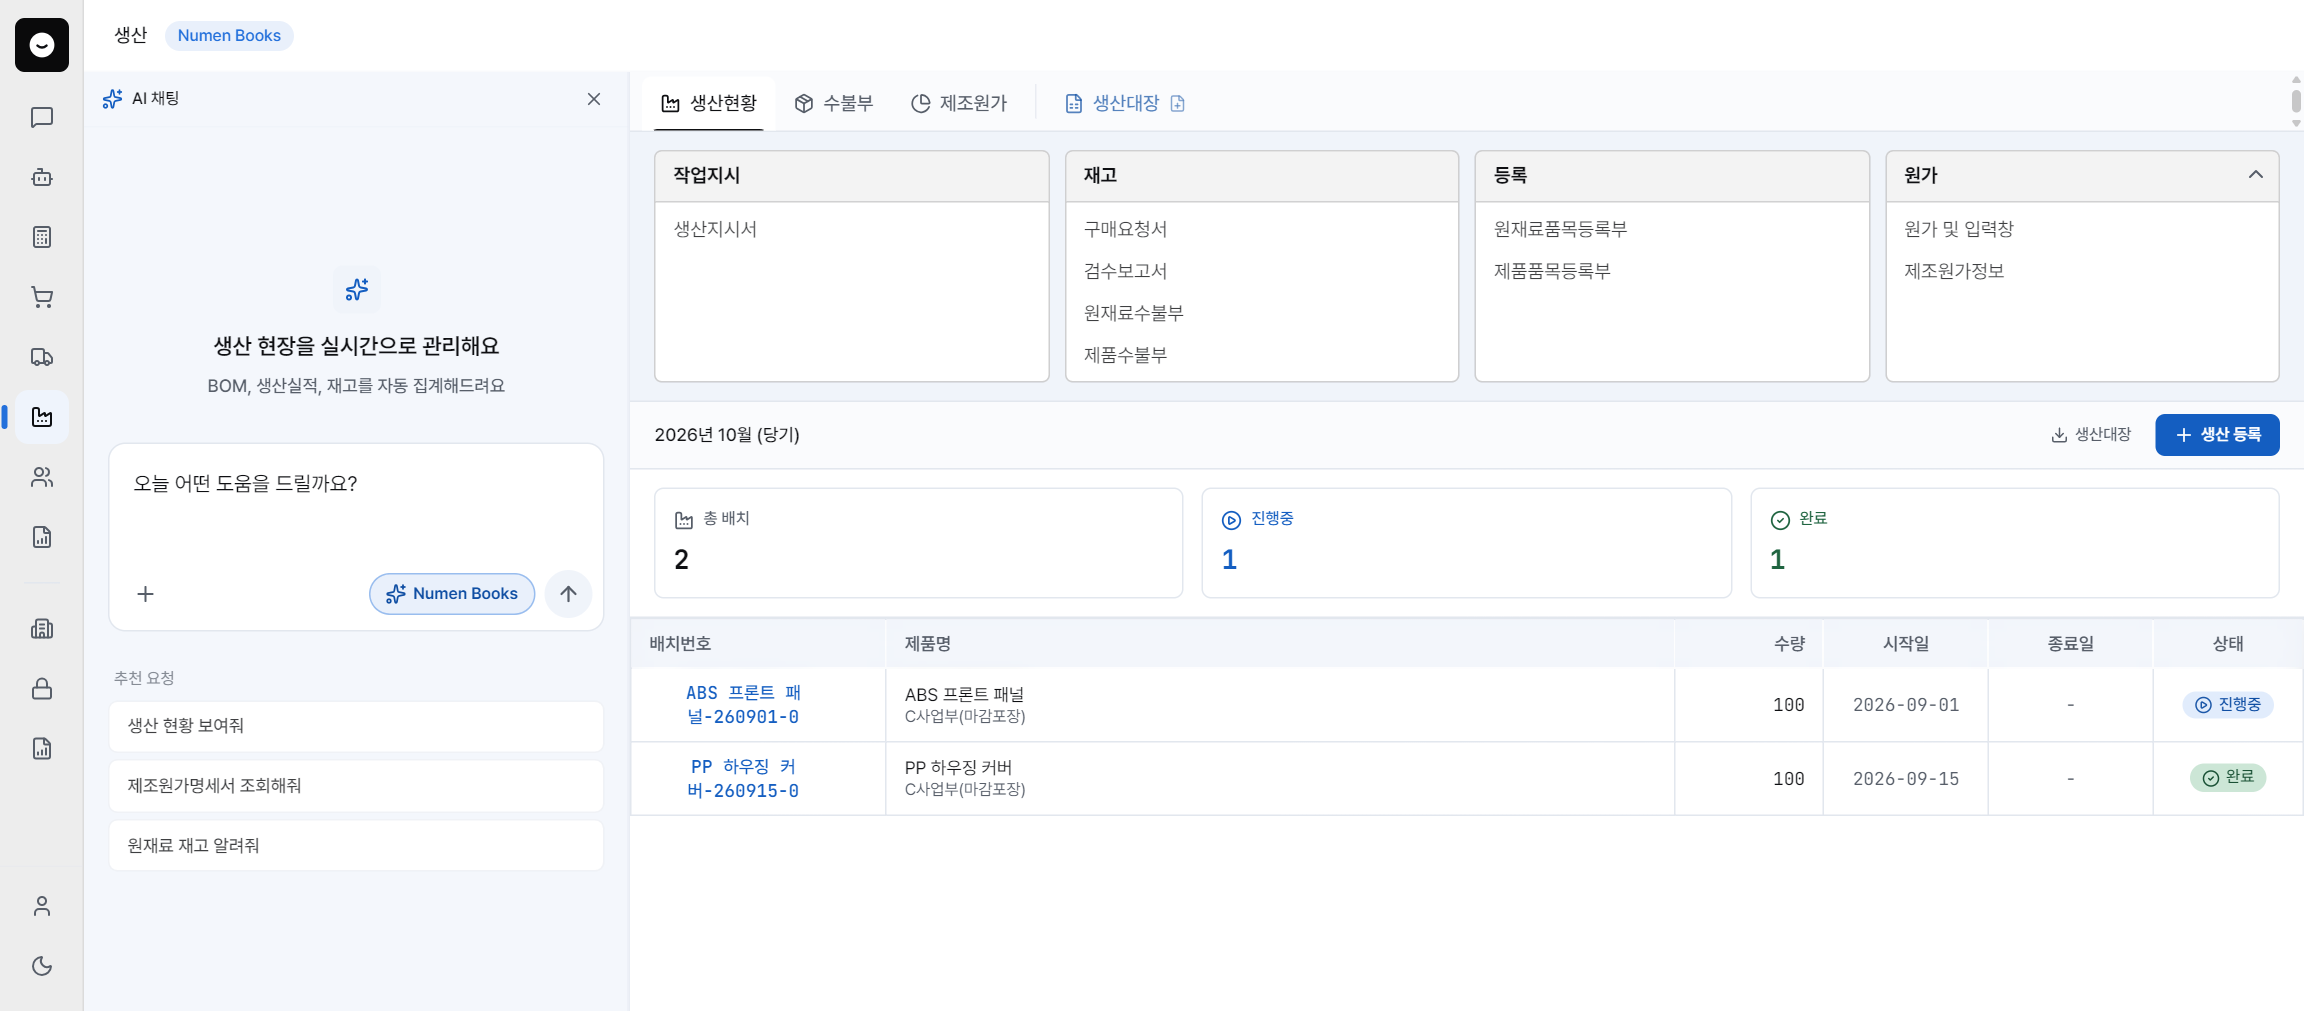Open the shopping cart sidebar icon

(42, 297)
